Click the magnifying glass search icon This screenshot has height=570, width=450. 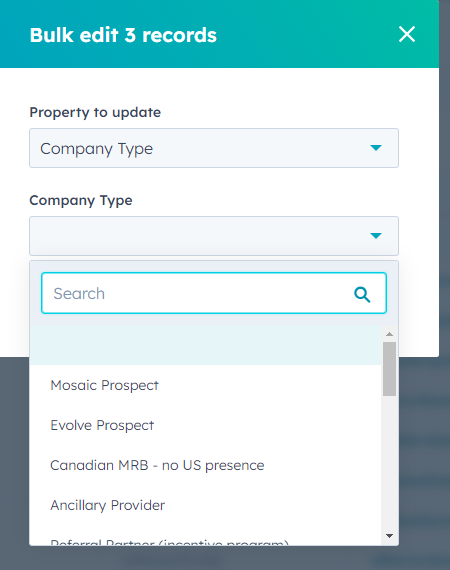coord(362,294)
